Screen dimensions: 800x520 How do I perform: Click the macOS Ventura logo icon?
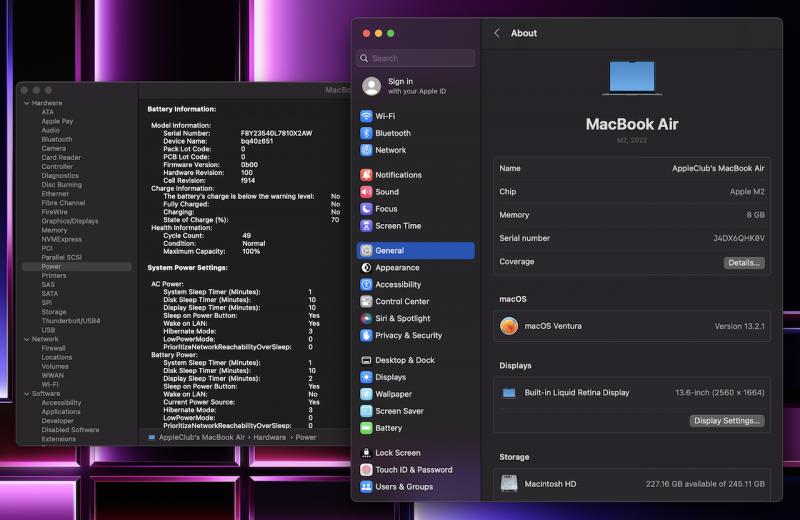(x=509, y=326)
